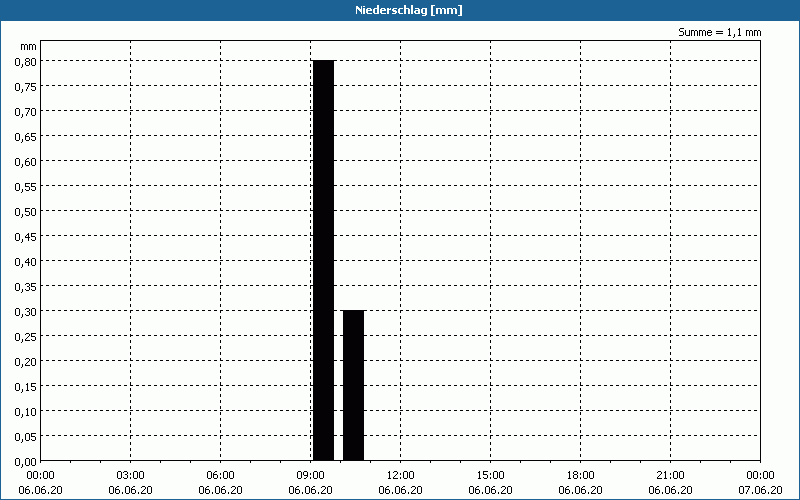The image size is (800, 500).
Task: Select the 0,55 y-axis value
Action: click(x=26, y=187)
